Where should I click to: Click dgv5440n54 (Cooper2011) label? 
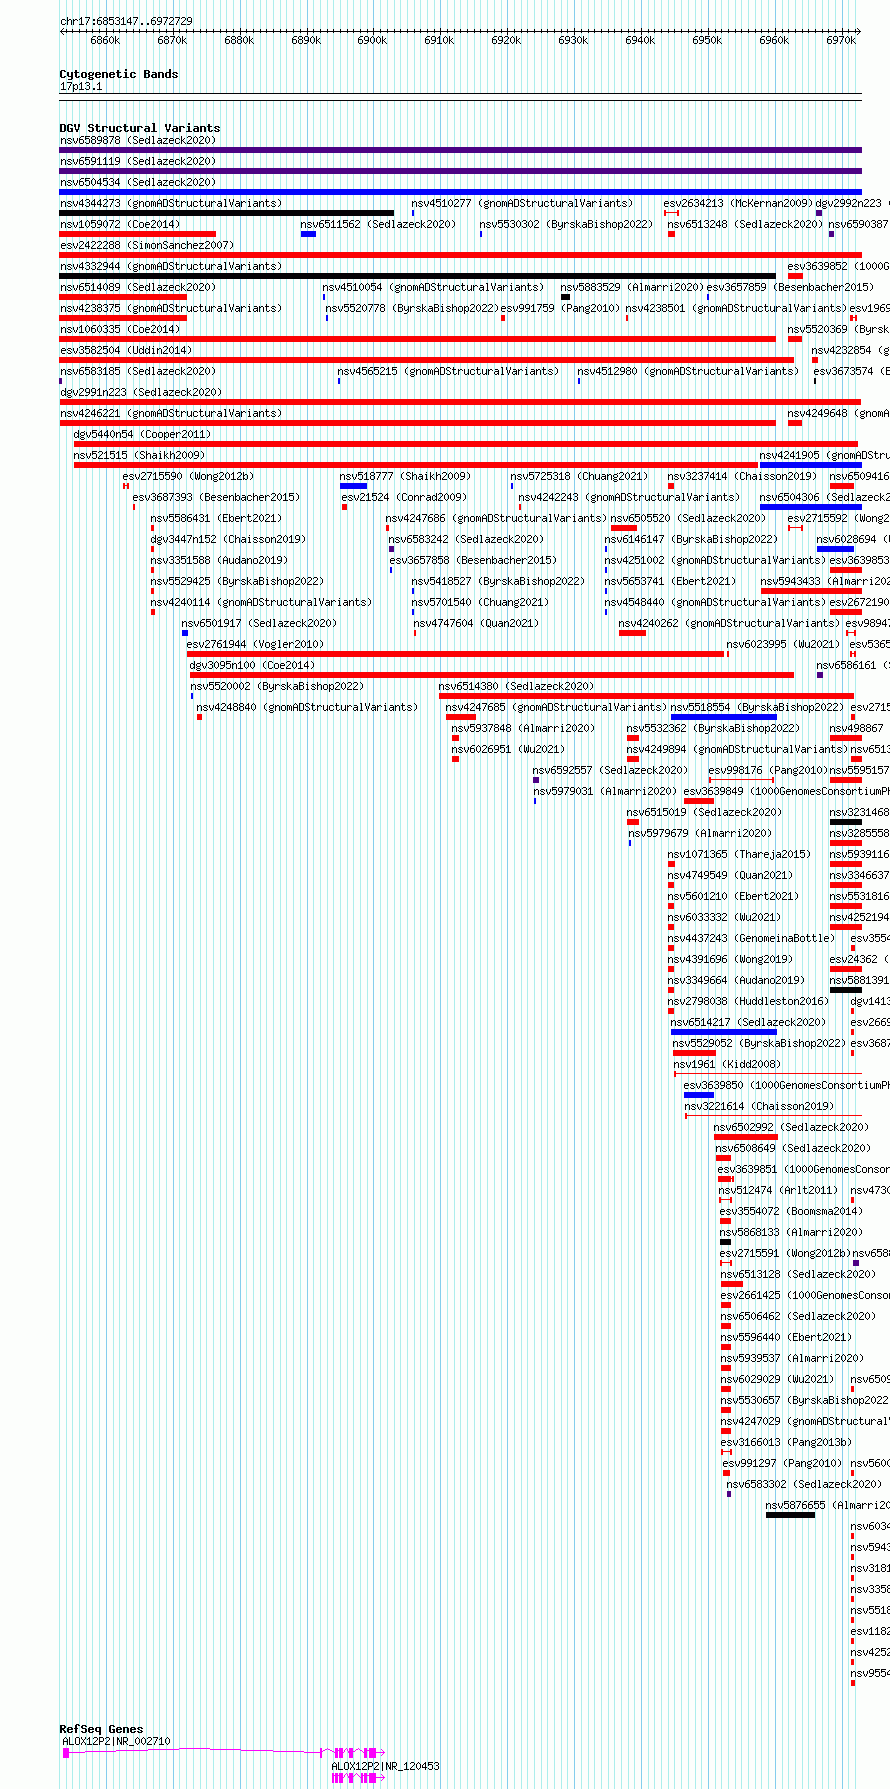pyautogui.click(x=142, y=434)
